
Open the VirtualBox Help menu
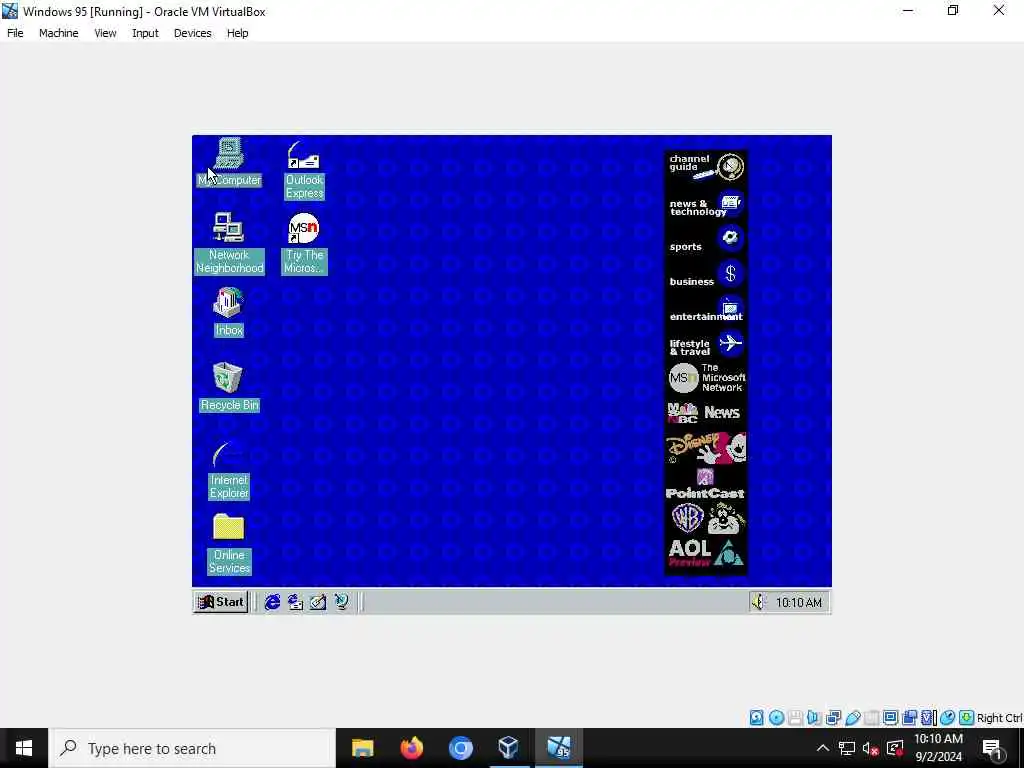point(237,33)
